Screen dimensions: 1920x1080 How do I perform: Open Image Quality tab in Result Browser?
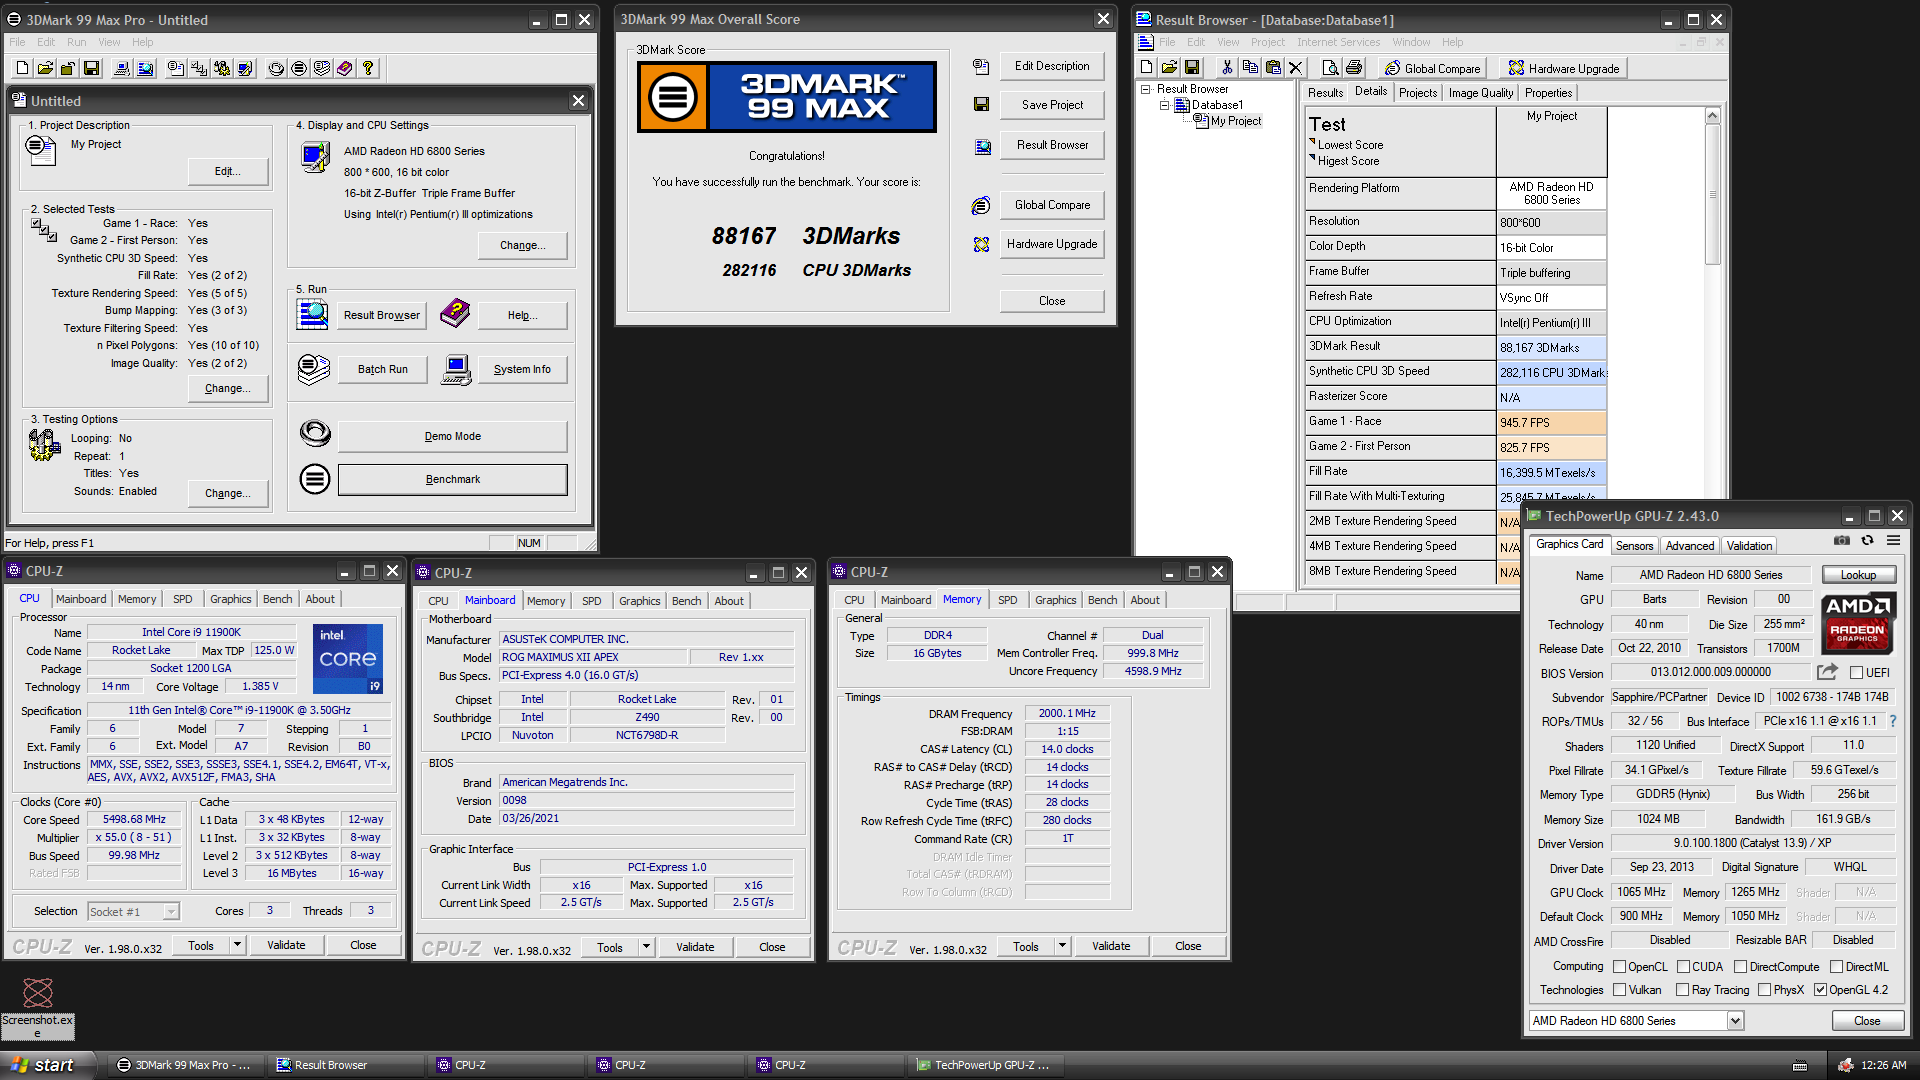click(1481, 93)
